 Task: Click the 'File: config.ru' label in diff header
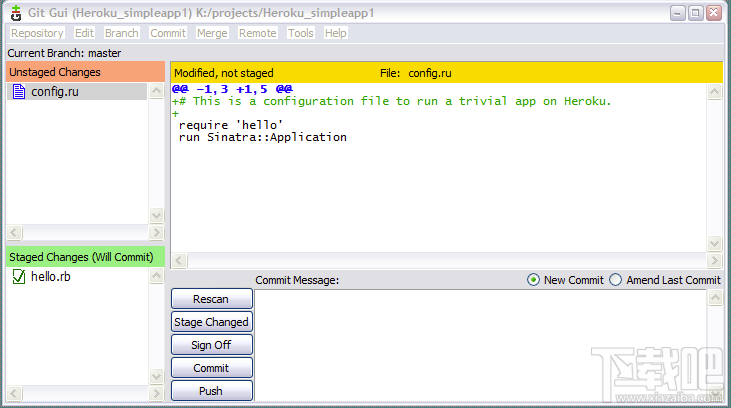(x=415, y=73)
